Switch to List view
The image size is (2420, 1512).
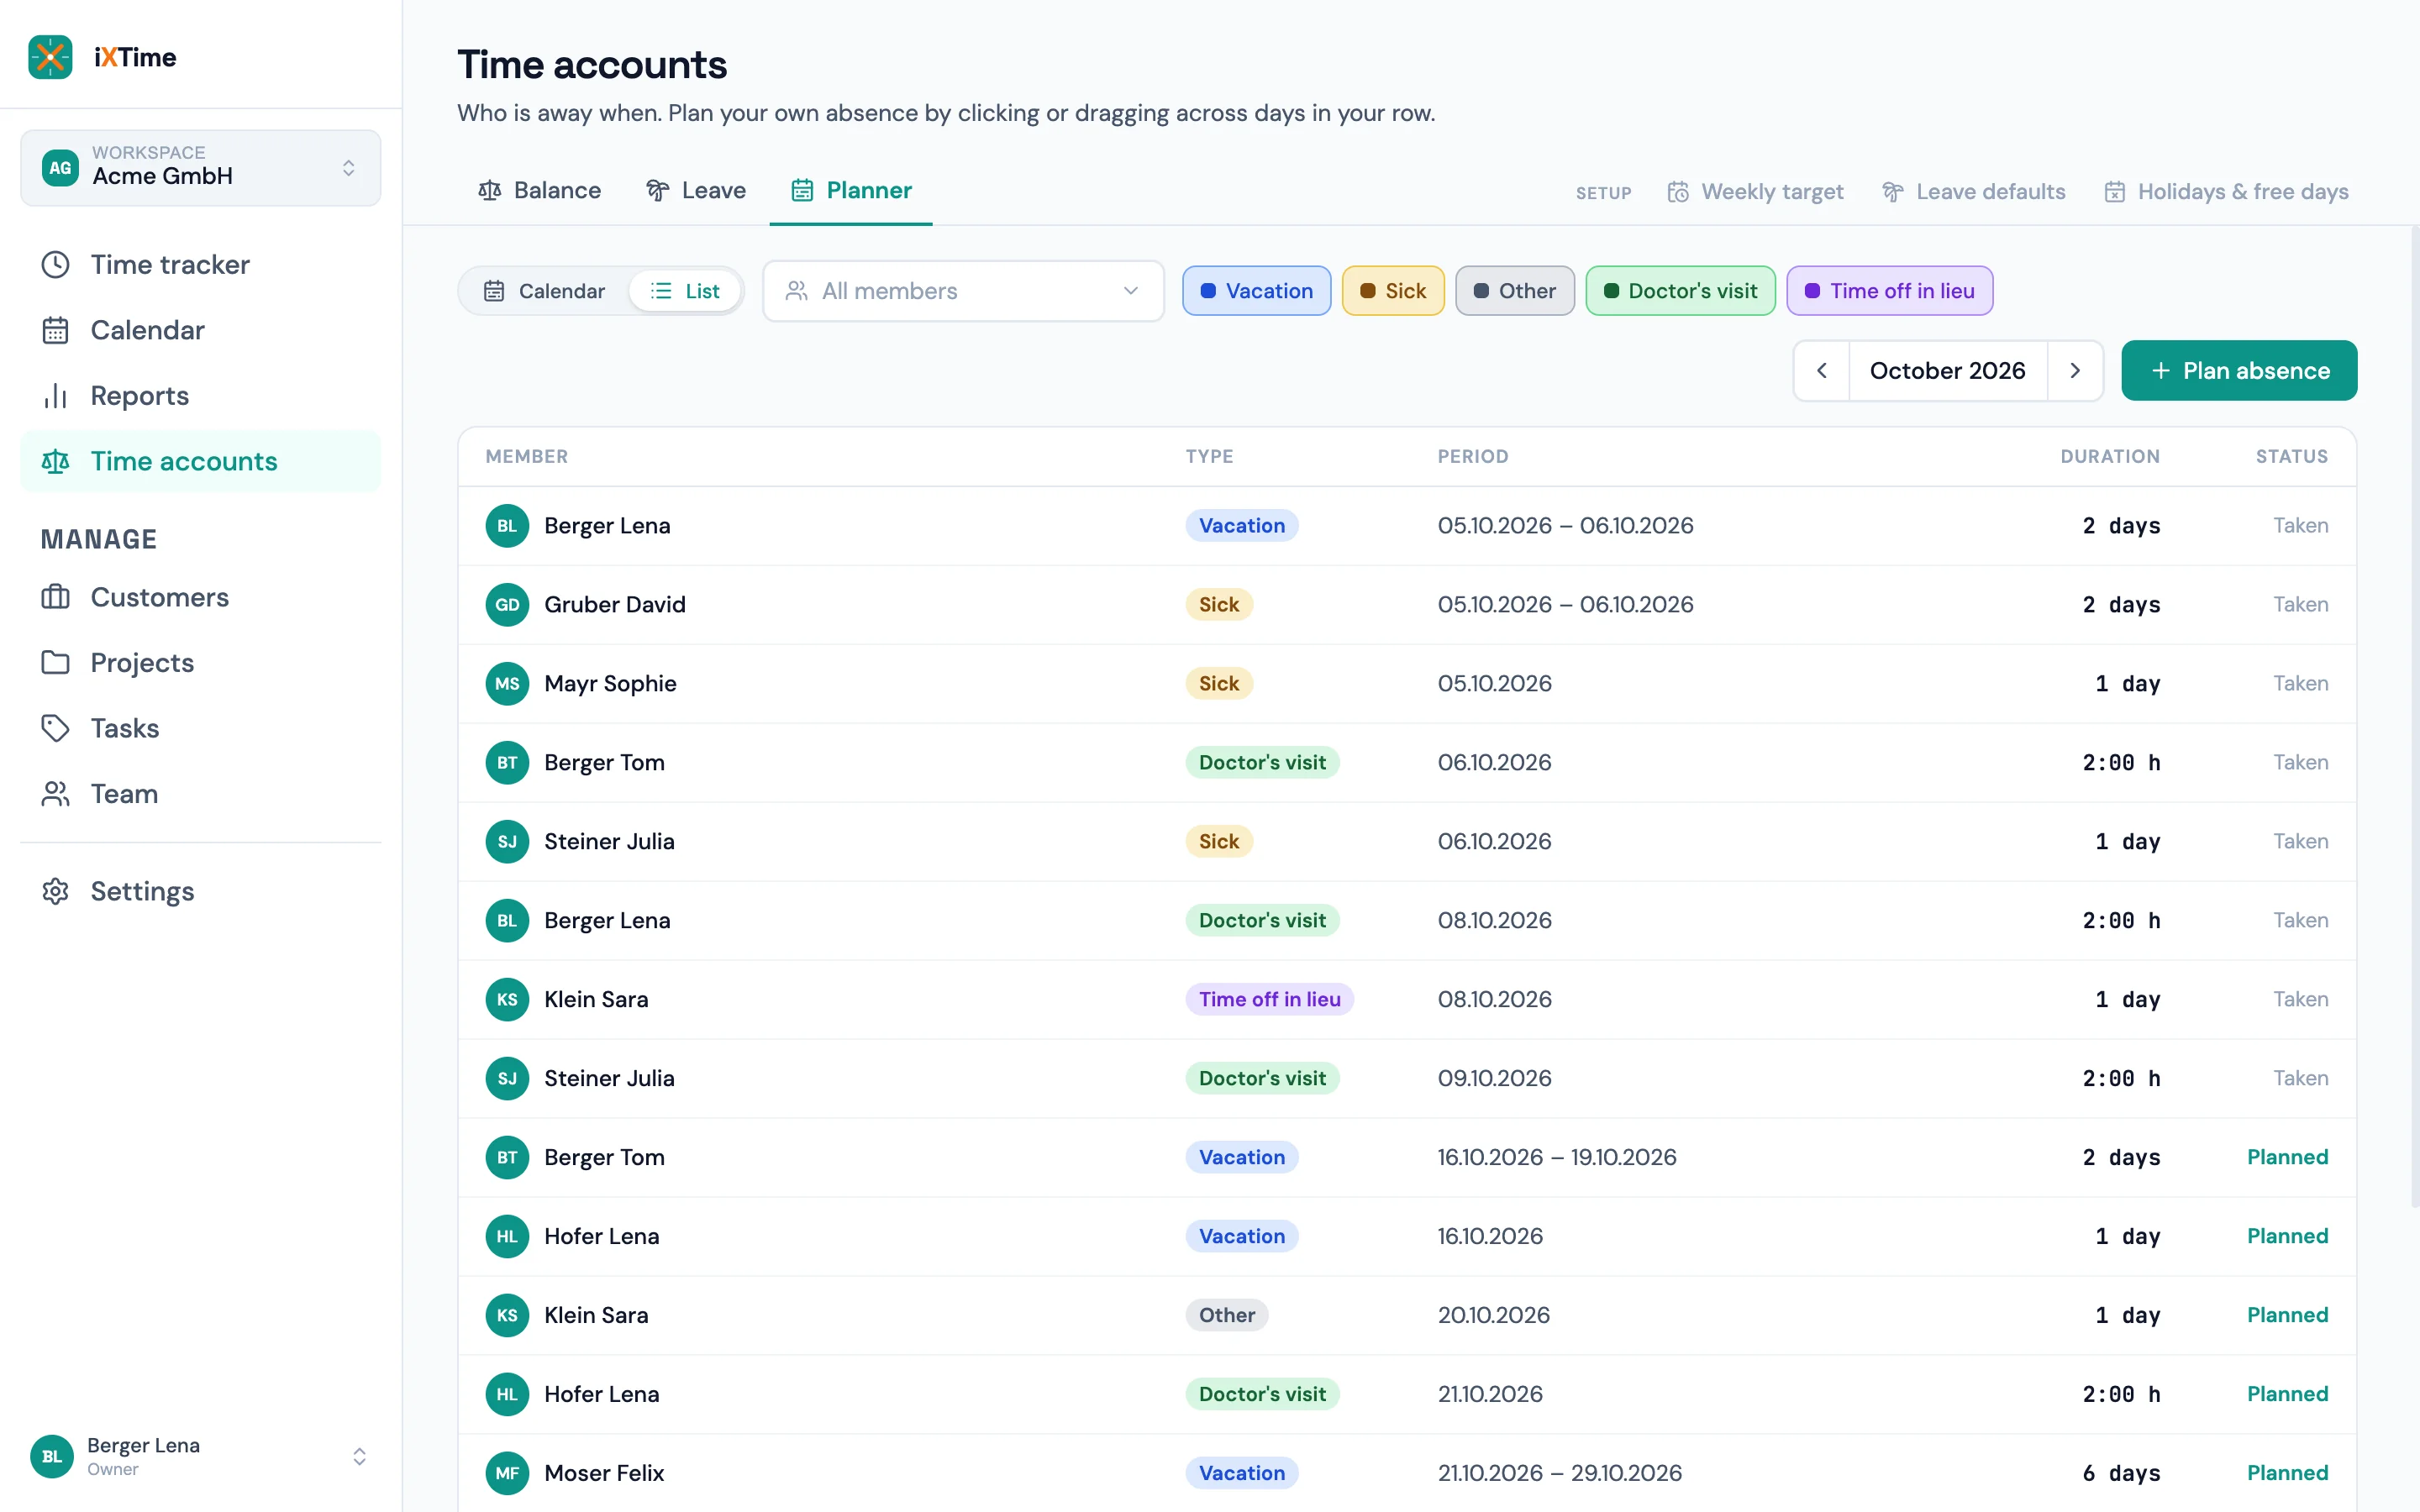[685, 291]
